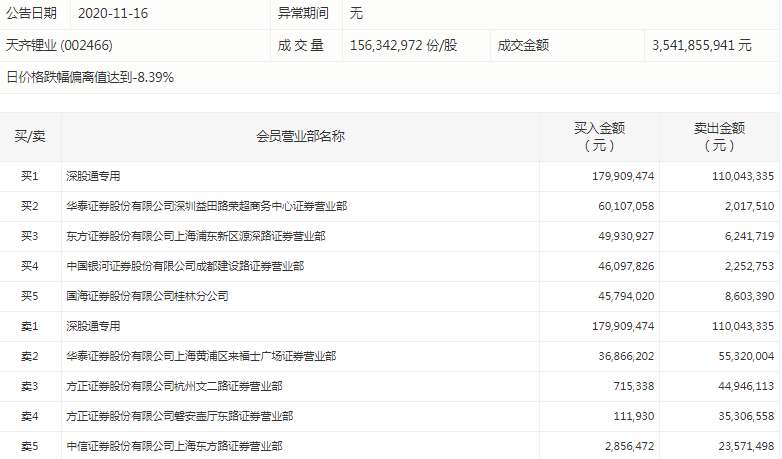Select announcement date value 2020-11-16
782x459 pixels.
(113, 13)
